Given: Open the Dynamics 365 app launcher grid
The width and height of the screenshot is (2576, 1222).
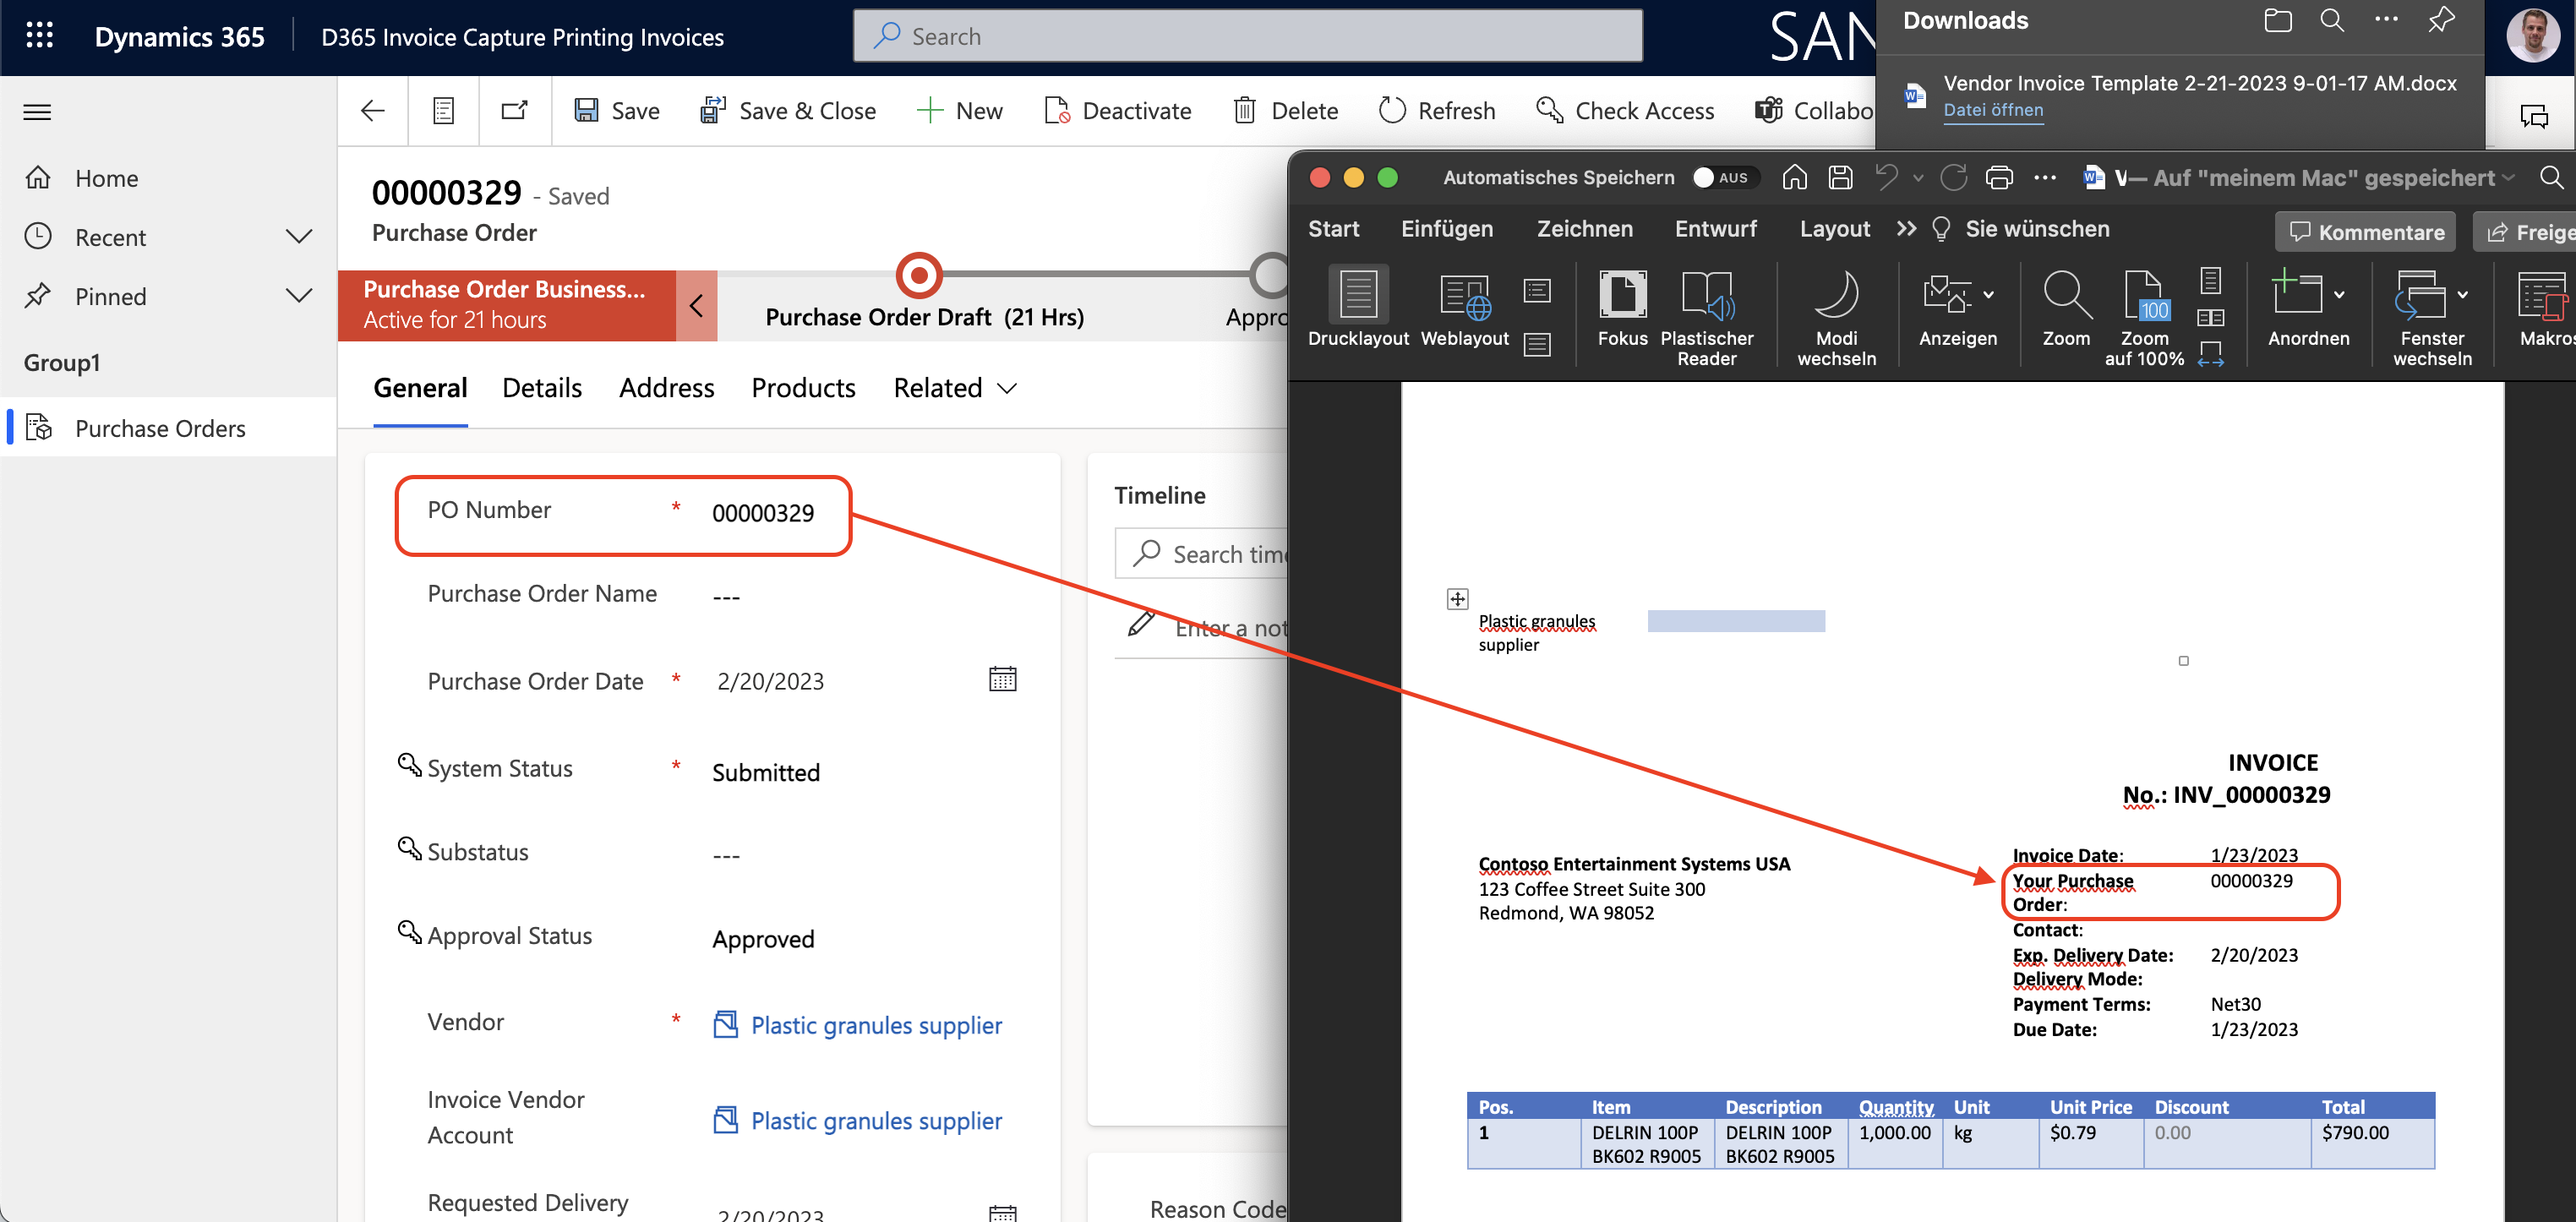Looking at the screenshot, I should point(39,36).
